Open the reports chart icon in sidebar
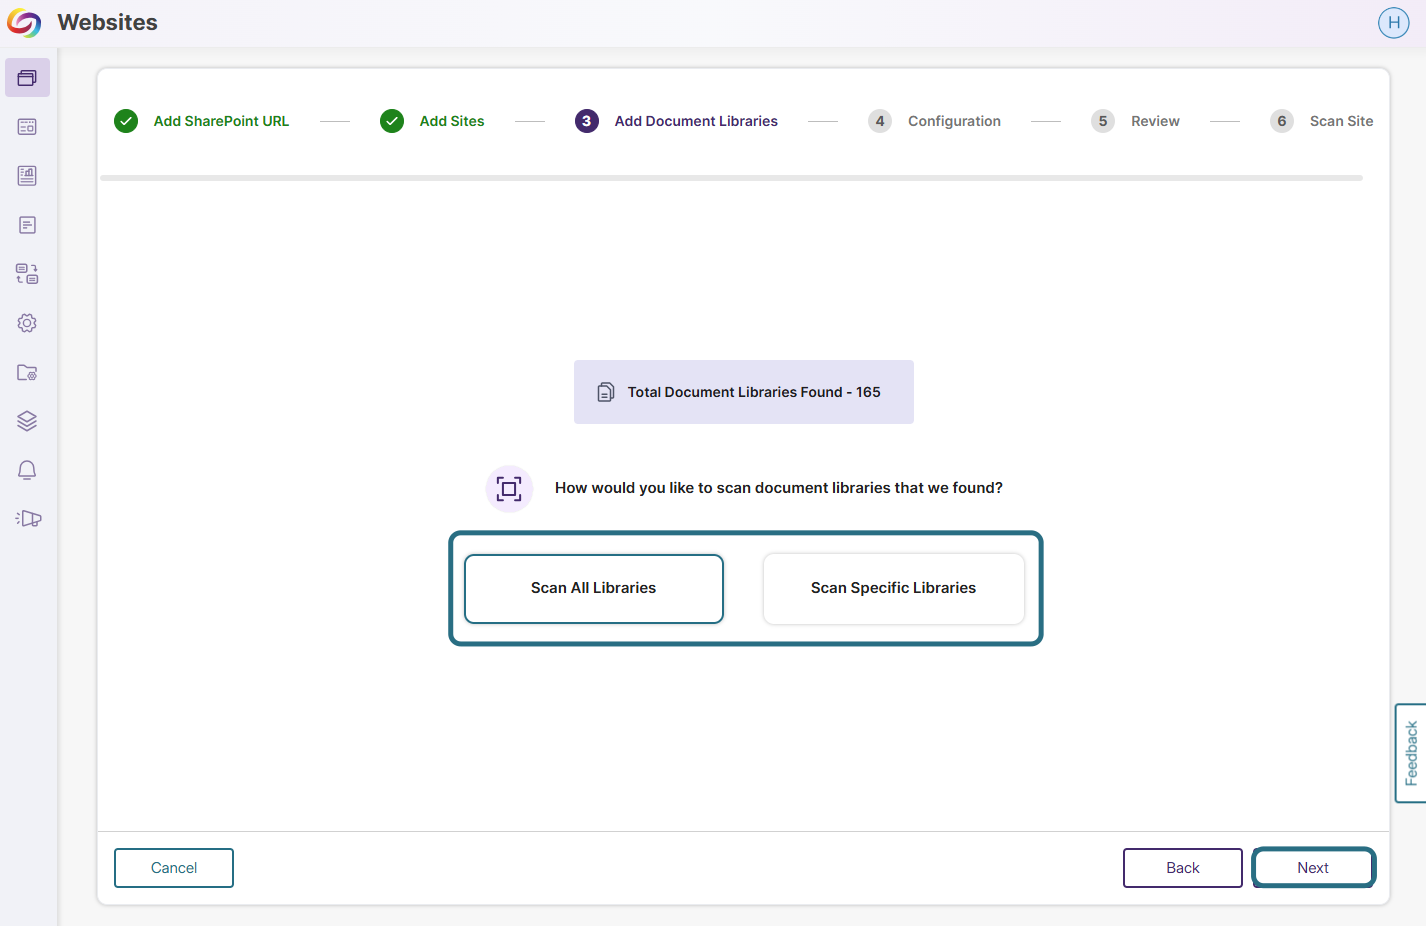The width and height of the screenshot is (1426, 926). [x=27, y=176]
